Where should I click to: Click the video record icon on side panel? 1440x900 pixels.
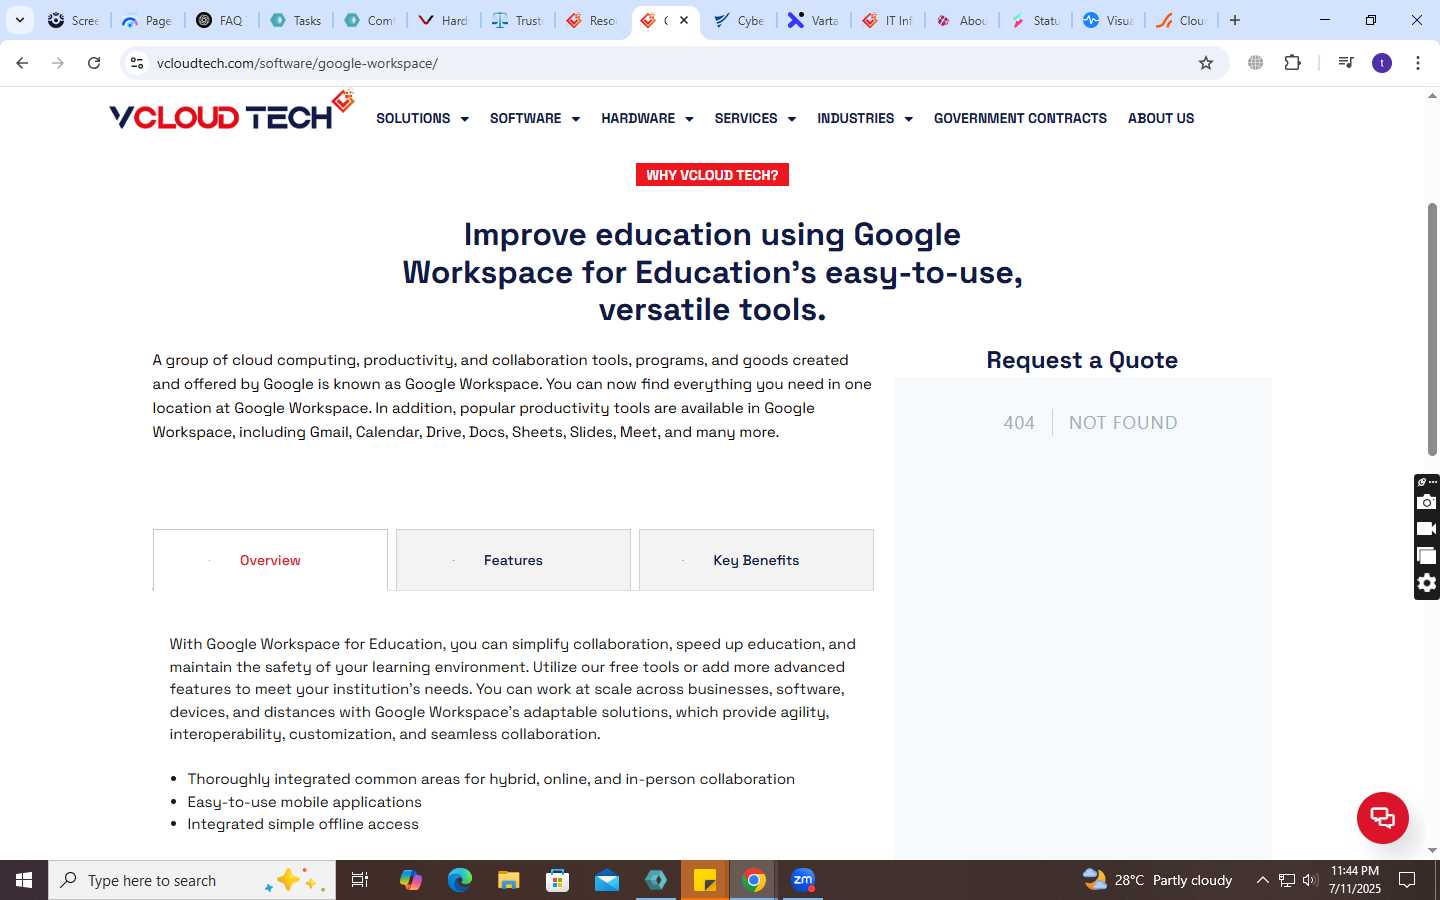click(1427, 529)
